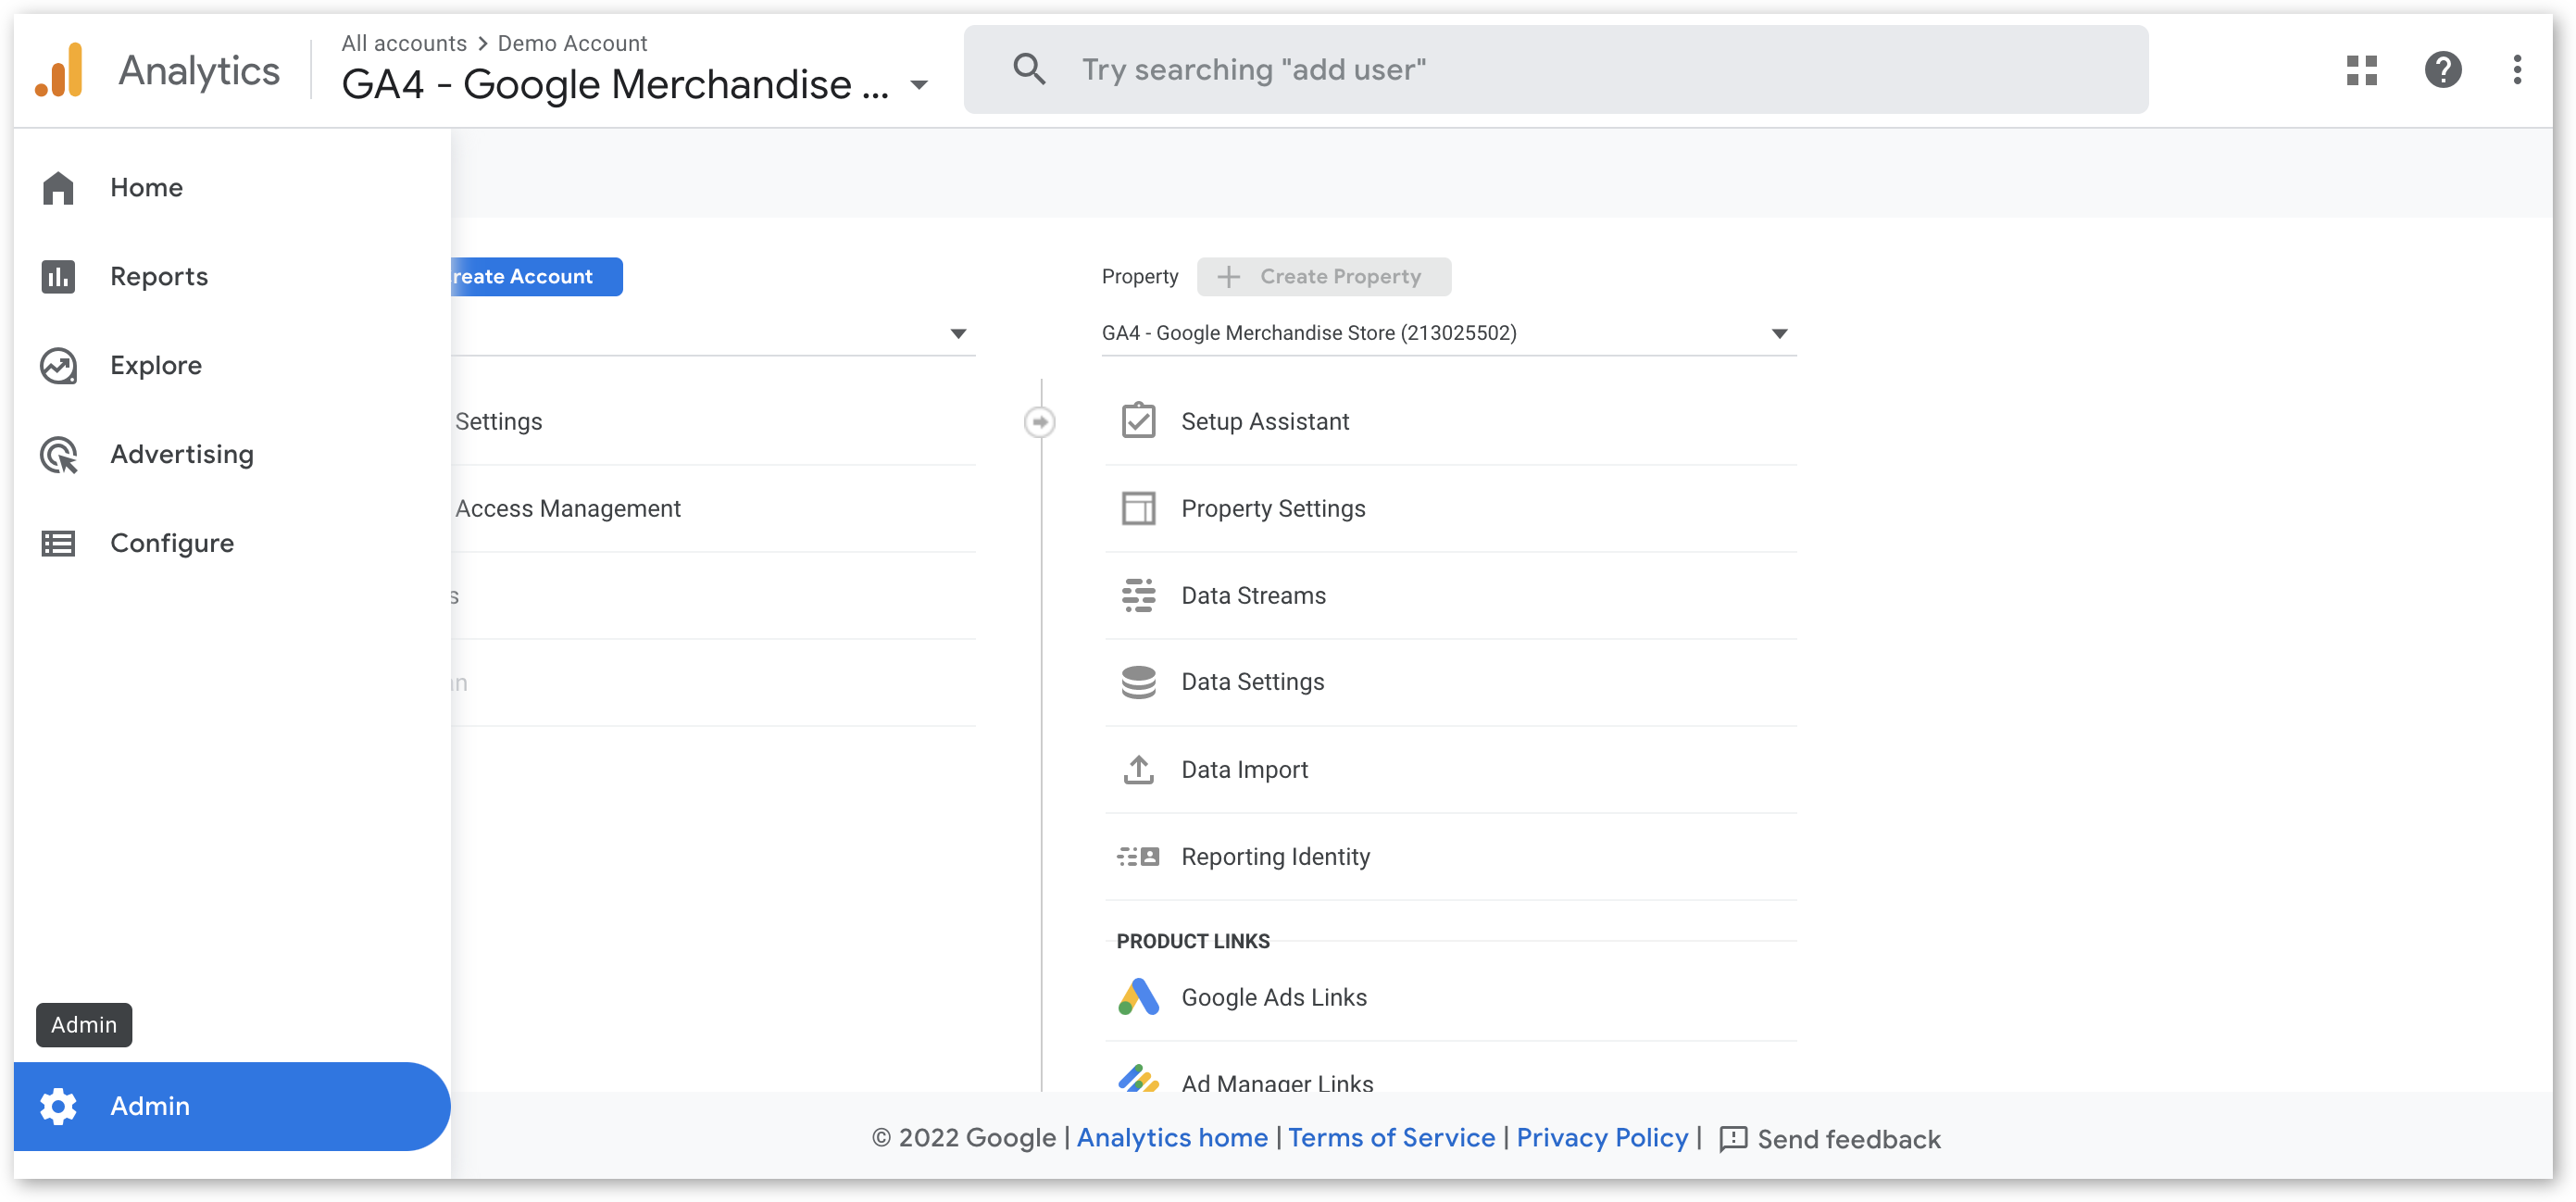Click the Analytics home link
Screen dimensions: 2576x1202
[1173, 1138]
